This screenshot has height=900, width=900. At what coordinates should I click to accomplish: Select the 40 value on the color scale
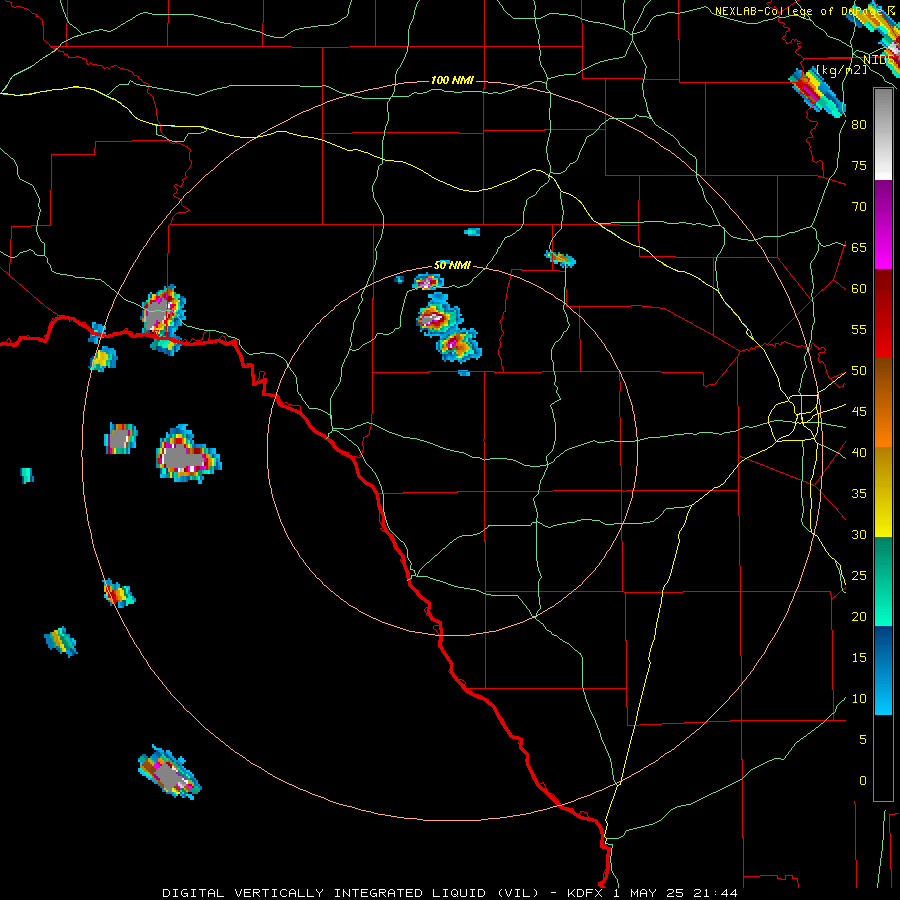pos(859,453)
